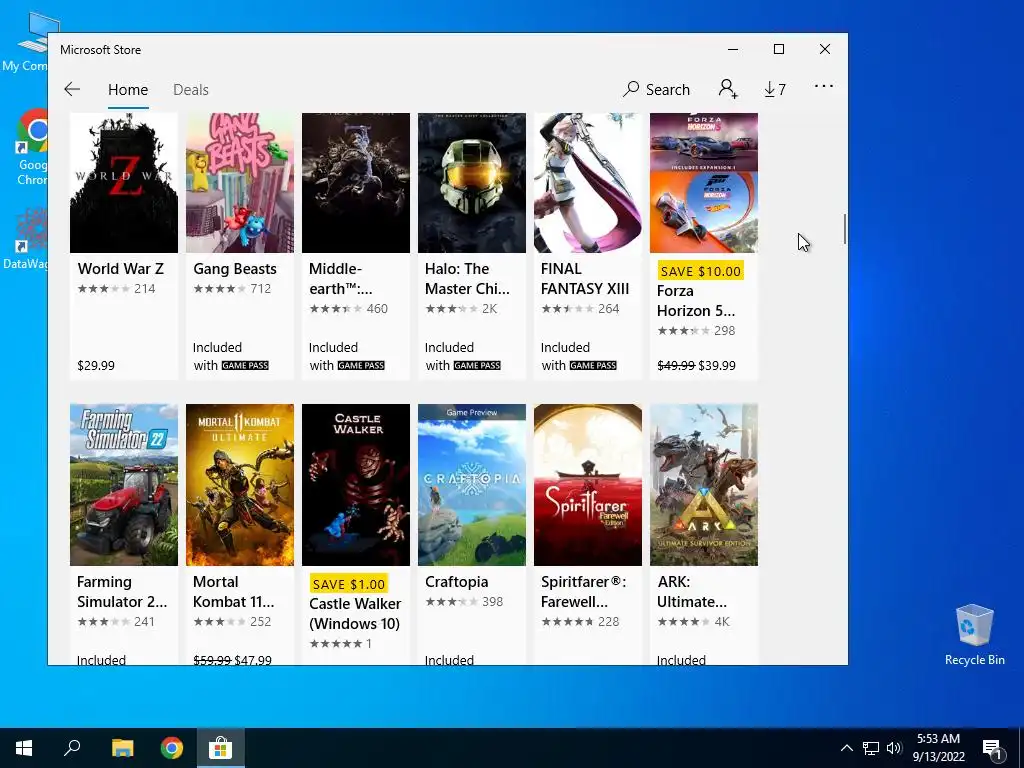The image size is (1024, 768).
Task: Open downloads and updates showing 7
Action: coord(775,89)
